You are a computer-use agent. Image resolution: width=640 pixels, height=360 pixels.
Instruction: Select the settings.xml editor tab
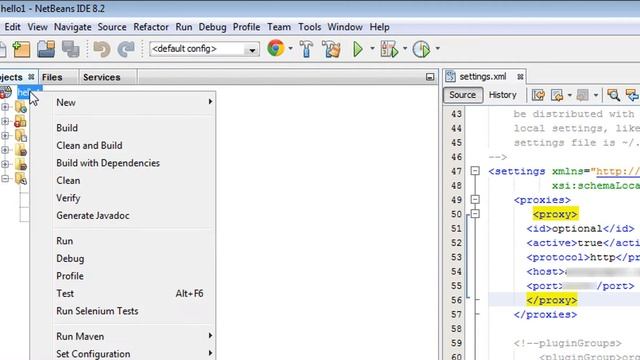[482, 76]
